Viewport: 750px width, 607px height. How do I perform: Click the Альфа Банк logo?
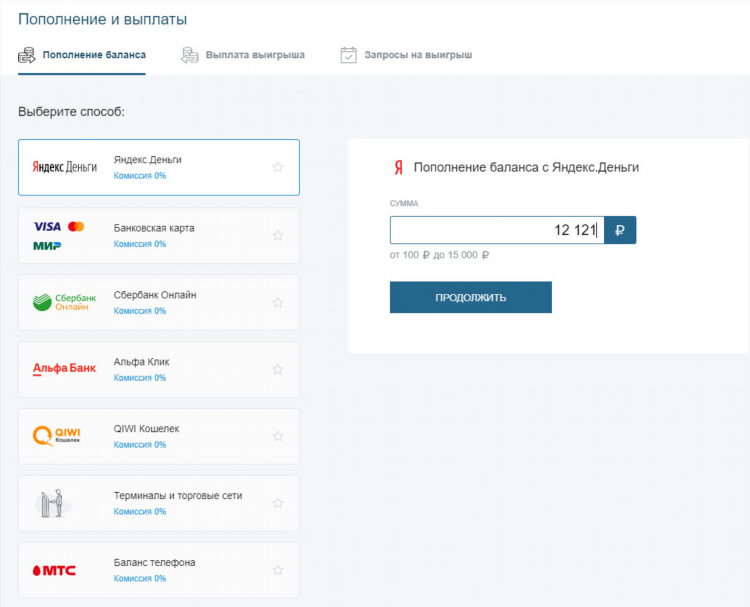coord(65,368)
